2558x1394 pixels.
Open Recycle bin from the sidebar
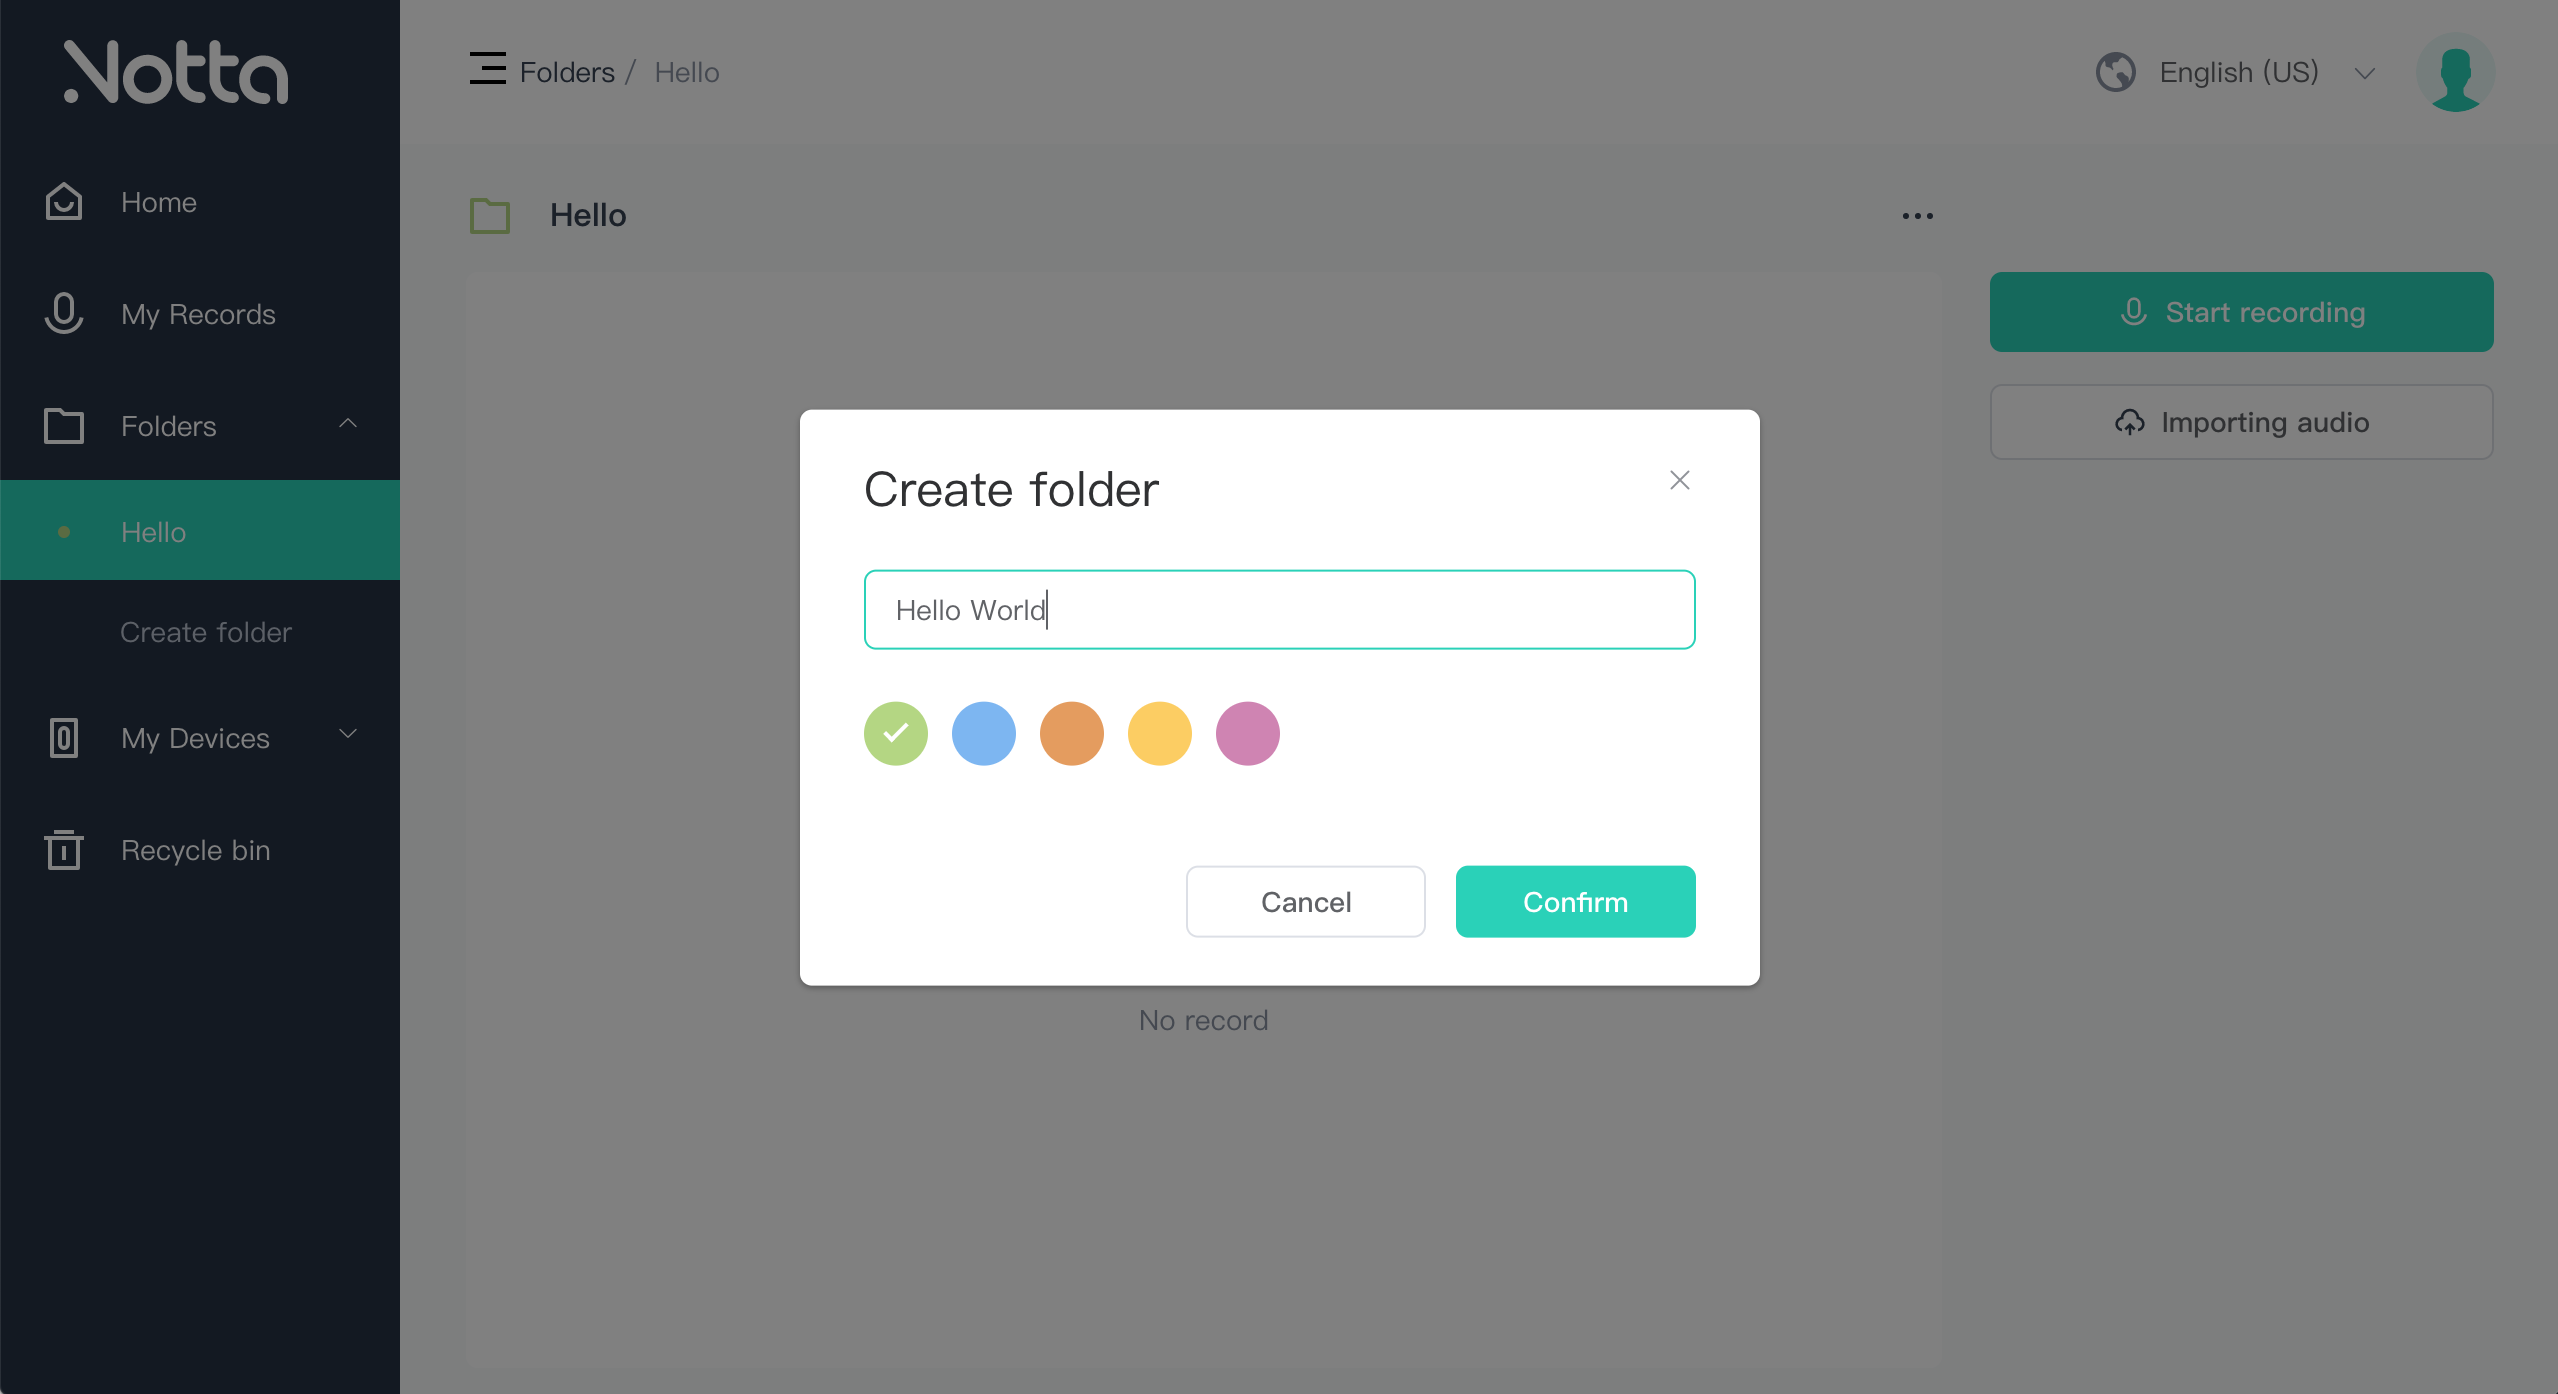click(195, 850)
